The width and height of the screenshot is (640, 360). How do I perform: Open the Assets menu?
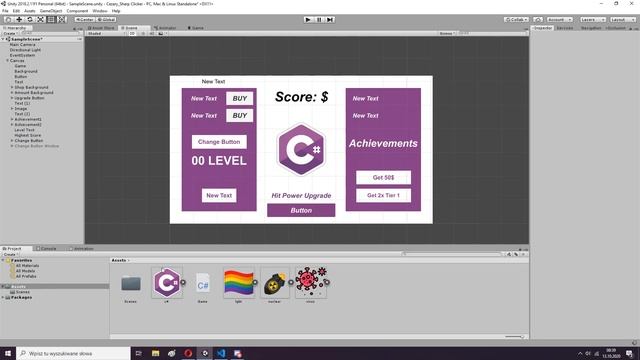tap(30, 11)
